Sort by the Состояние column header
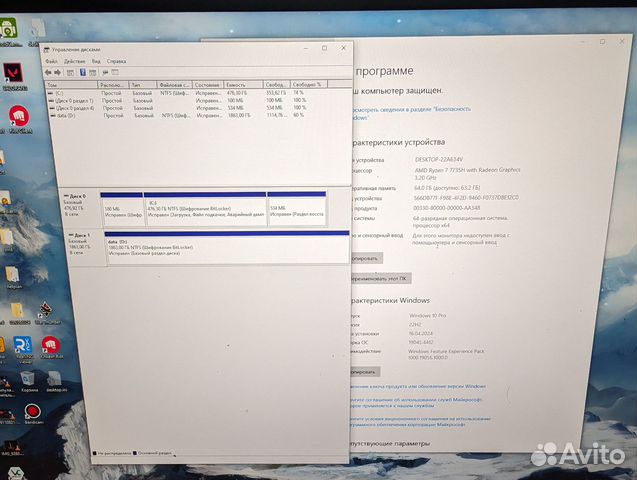The height and width of the screenshot is (480, 637). click(x=207, y=85)
